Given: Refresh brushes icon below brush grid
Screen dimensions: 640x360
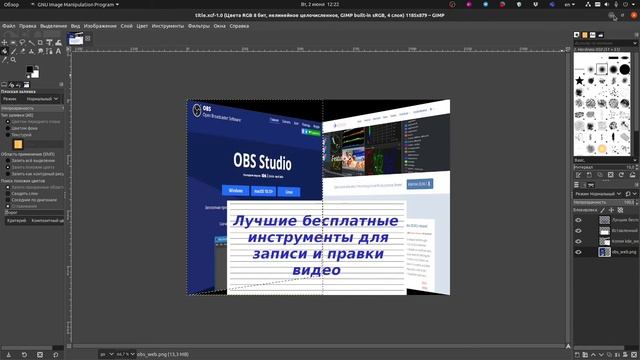Looking at the screenshot, I should 622,175.
